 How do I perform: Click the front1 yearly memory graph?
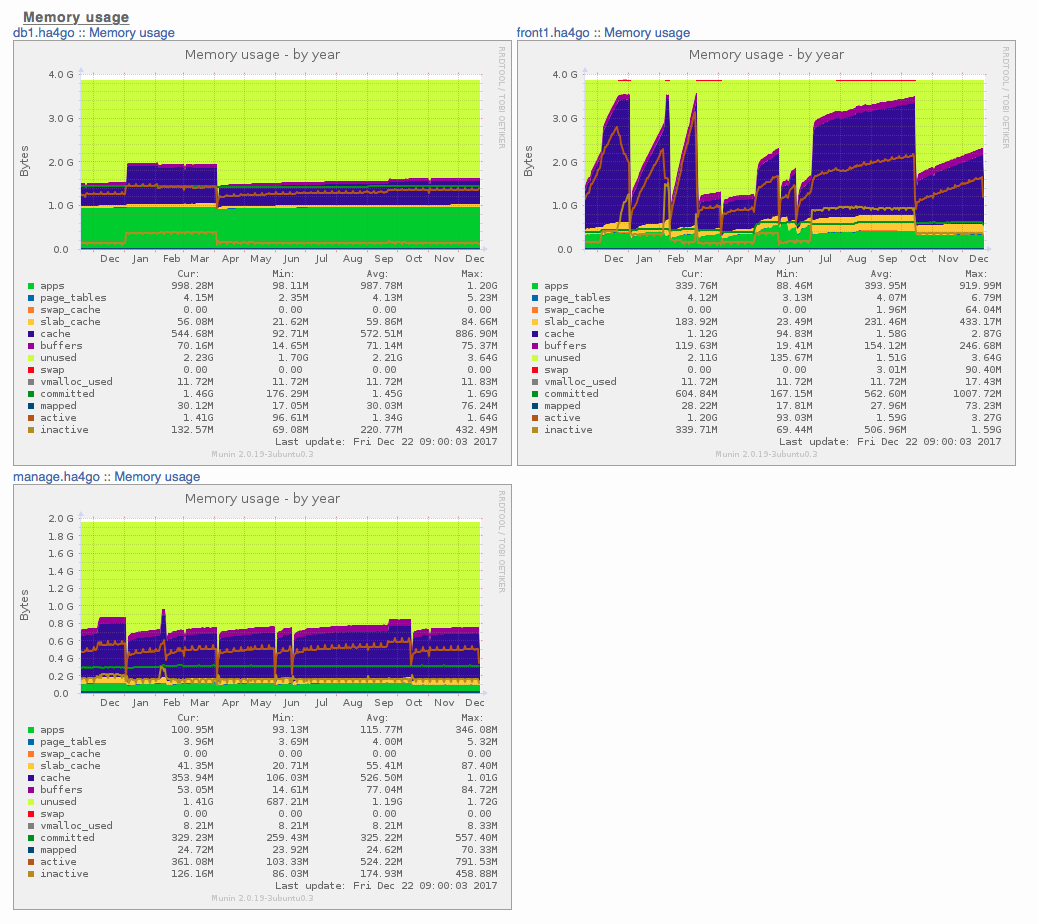click(x=766, y=253)
